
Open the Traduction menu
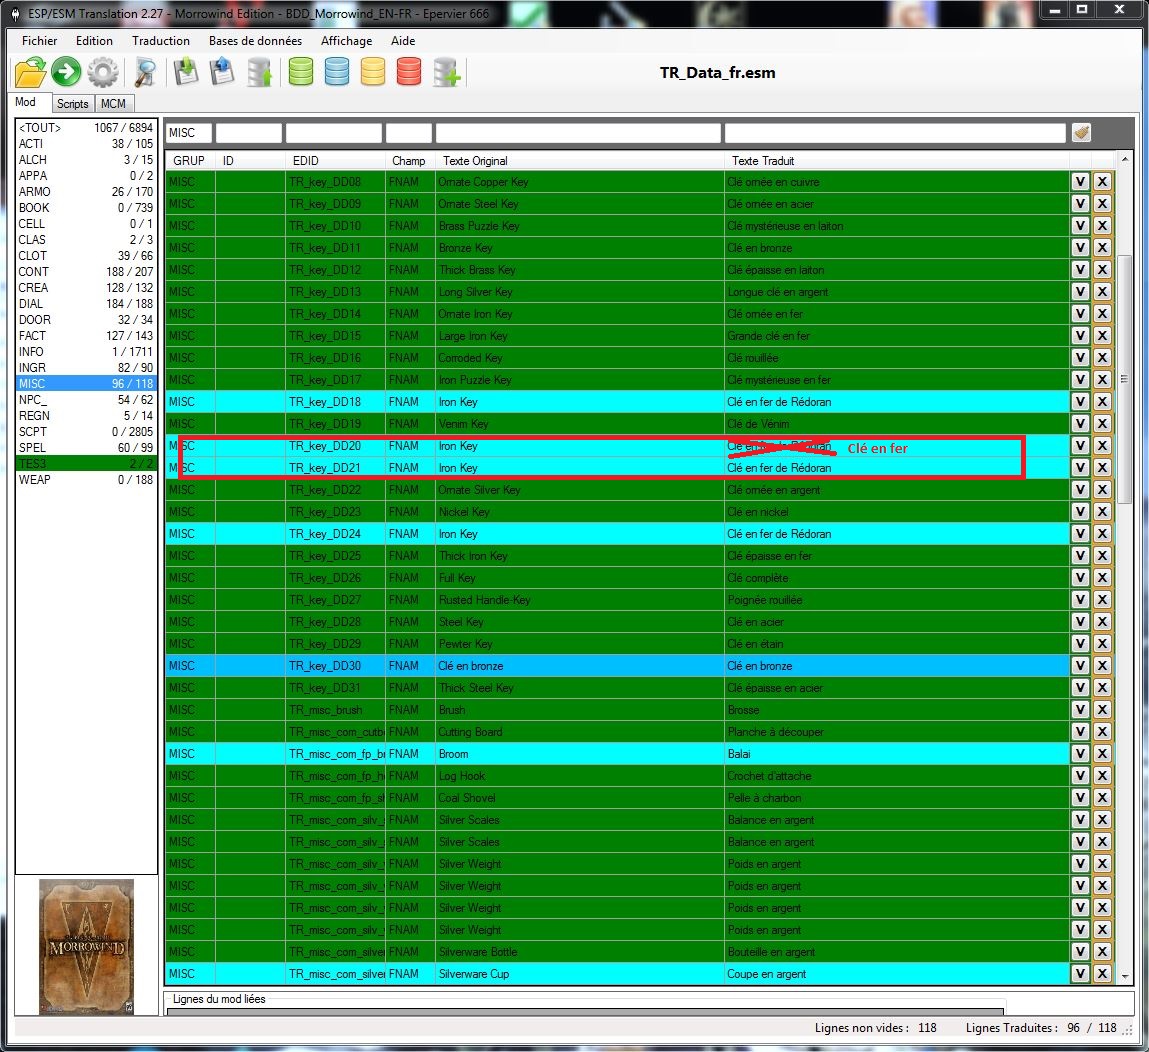160,41
